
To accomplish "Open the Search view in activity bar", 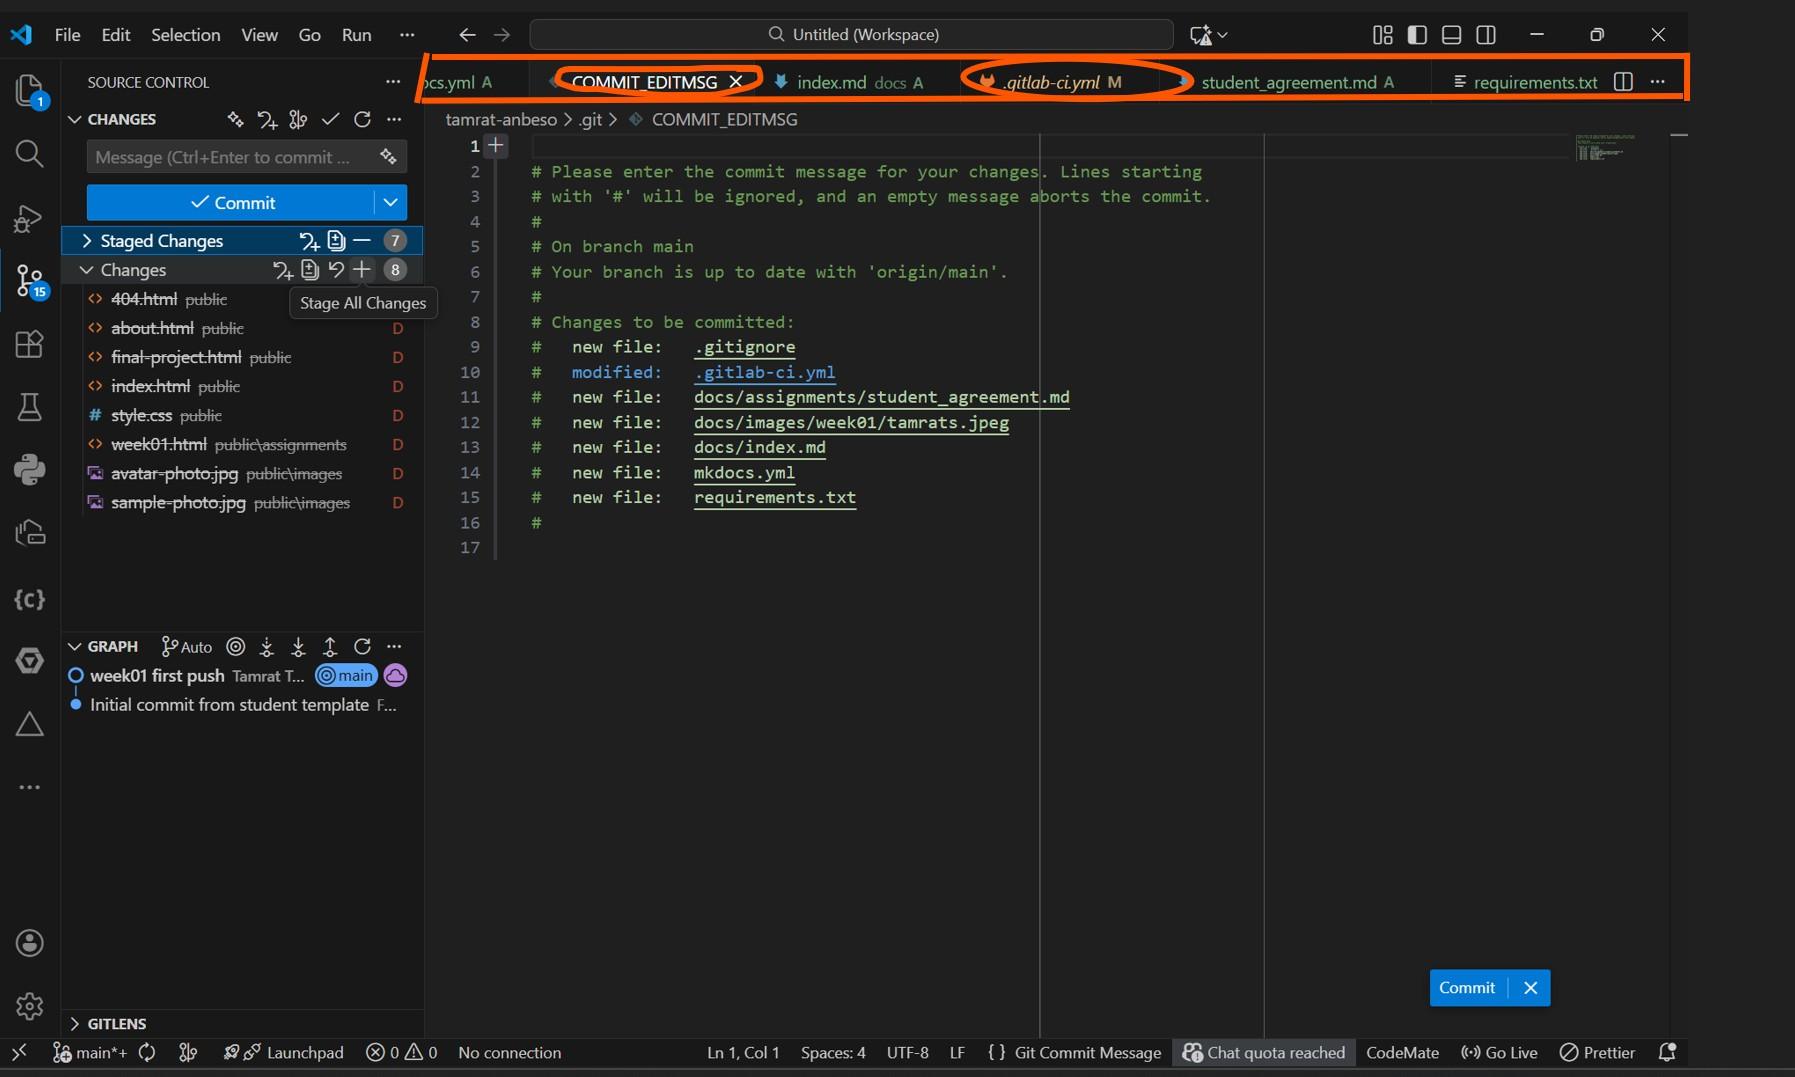I will (x=29, y=153).
